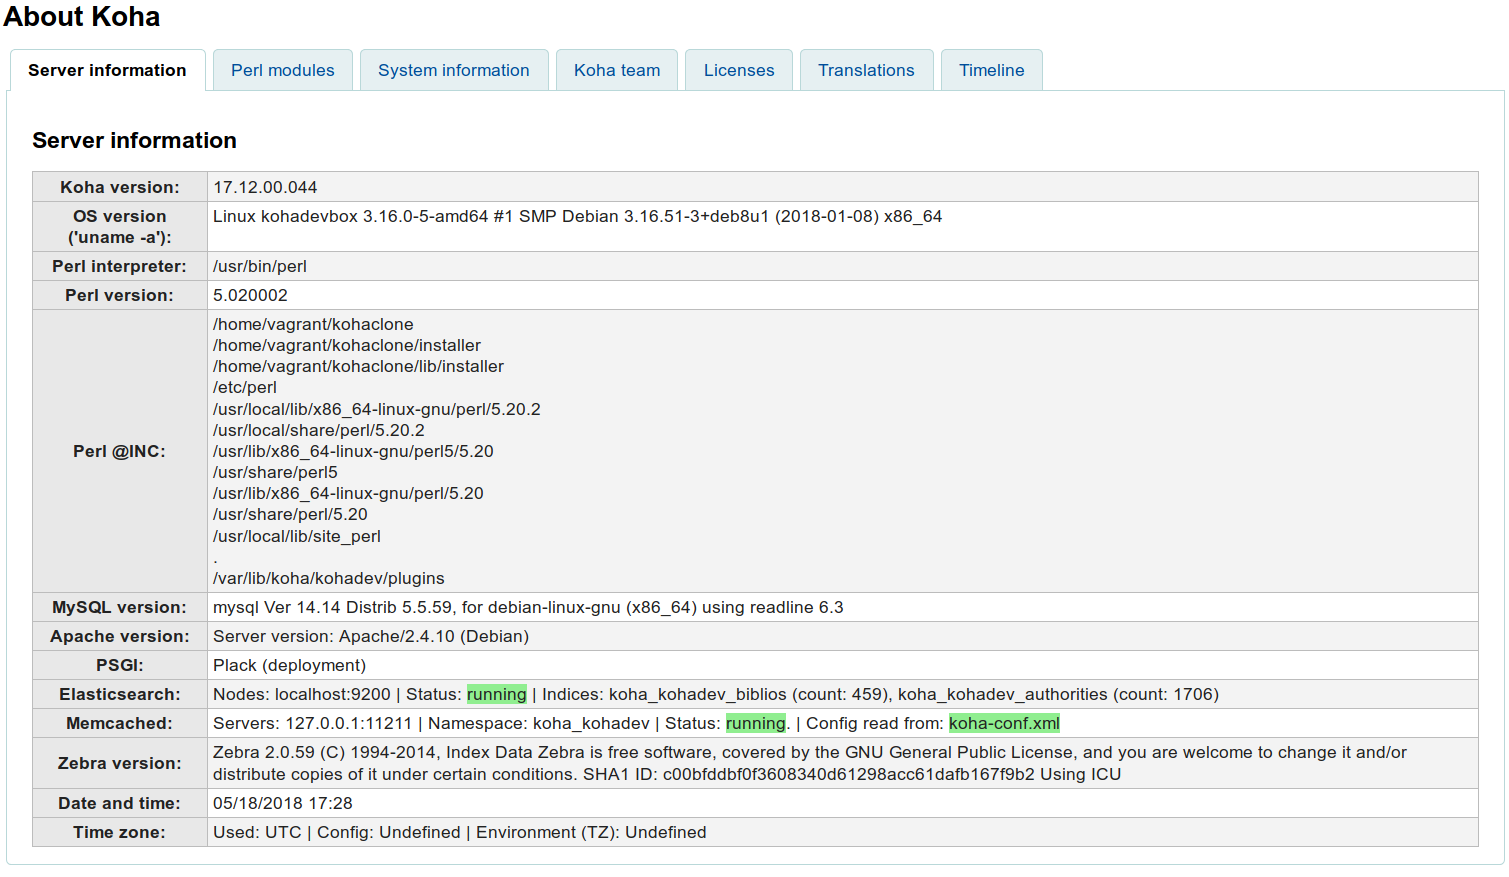Open the Timeline tab

[992, 70]
